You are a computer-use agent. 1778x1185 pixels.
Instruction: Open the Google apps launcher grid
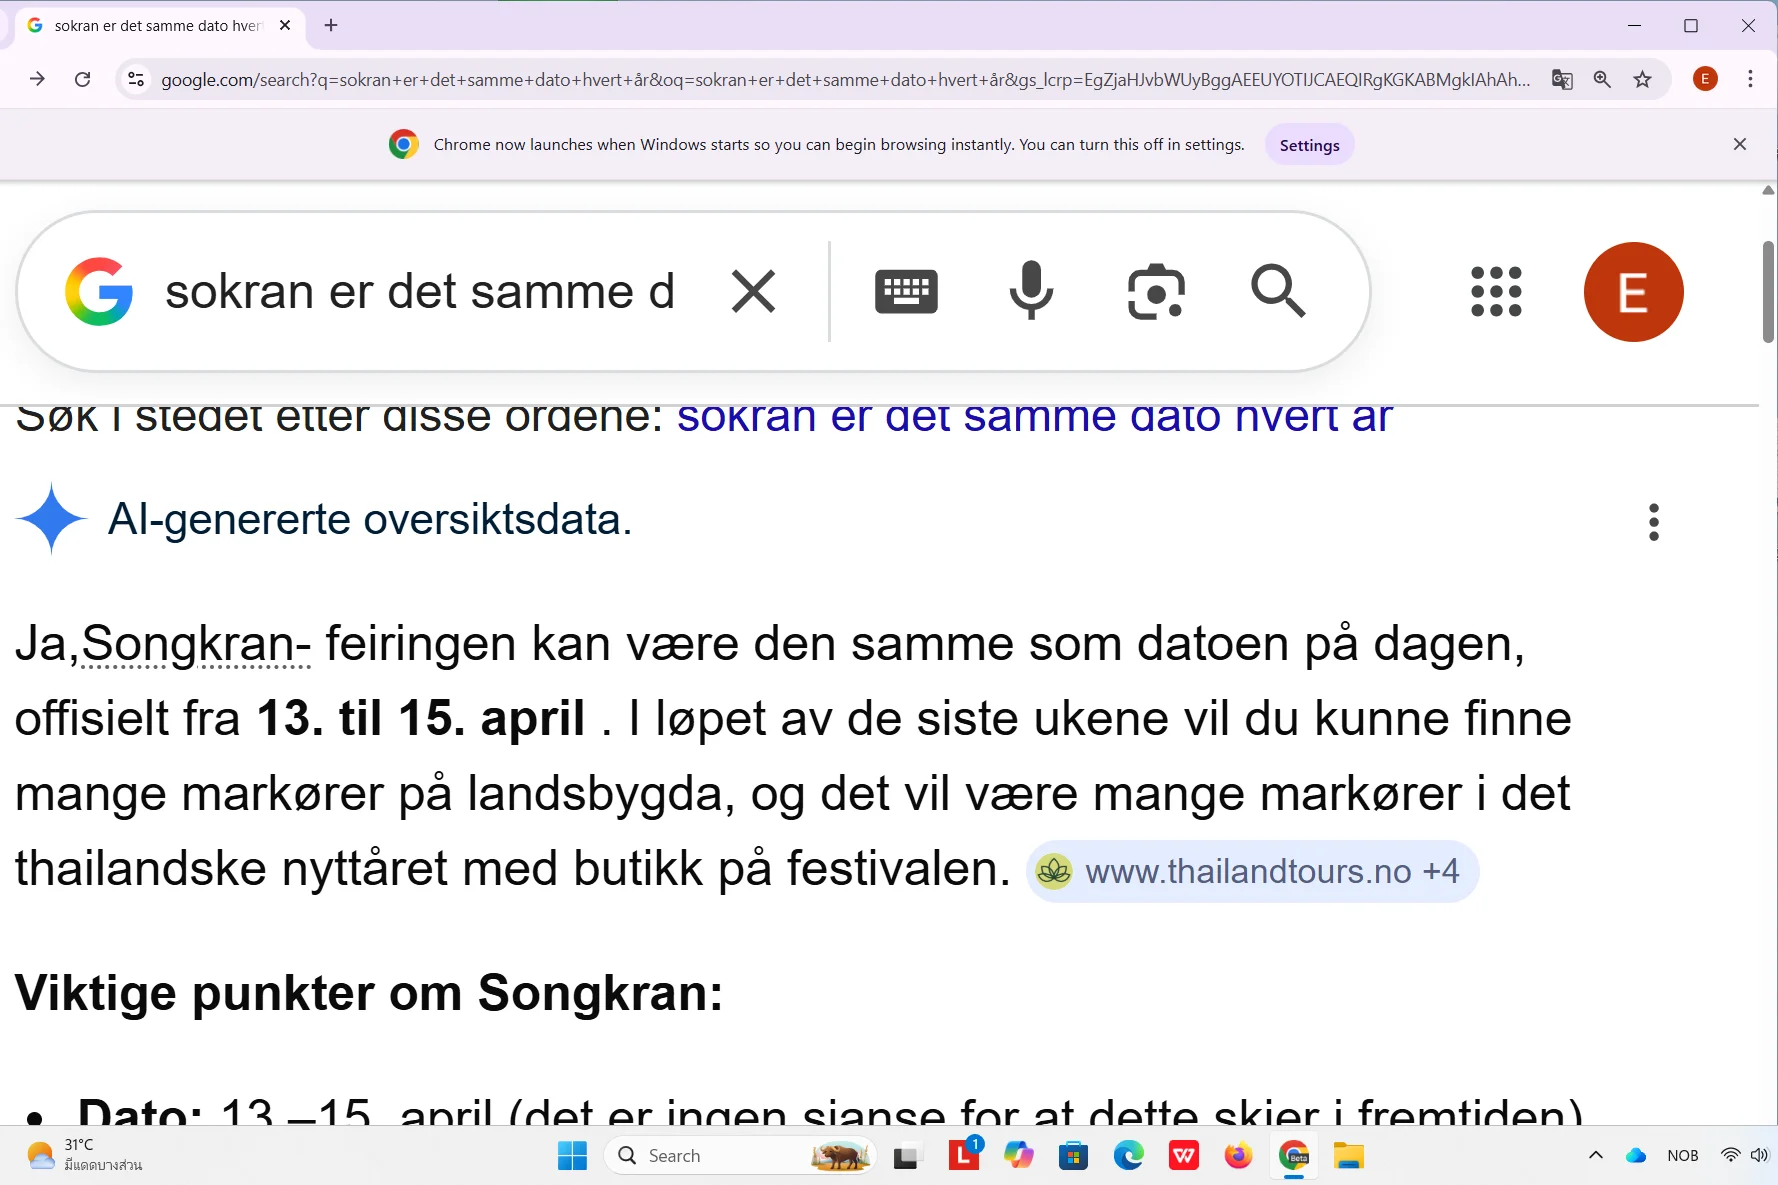(x=1495, y=292)
